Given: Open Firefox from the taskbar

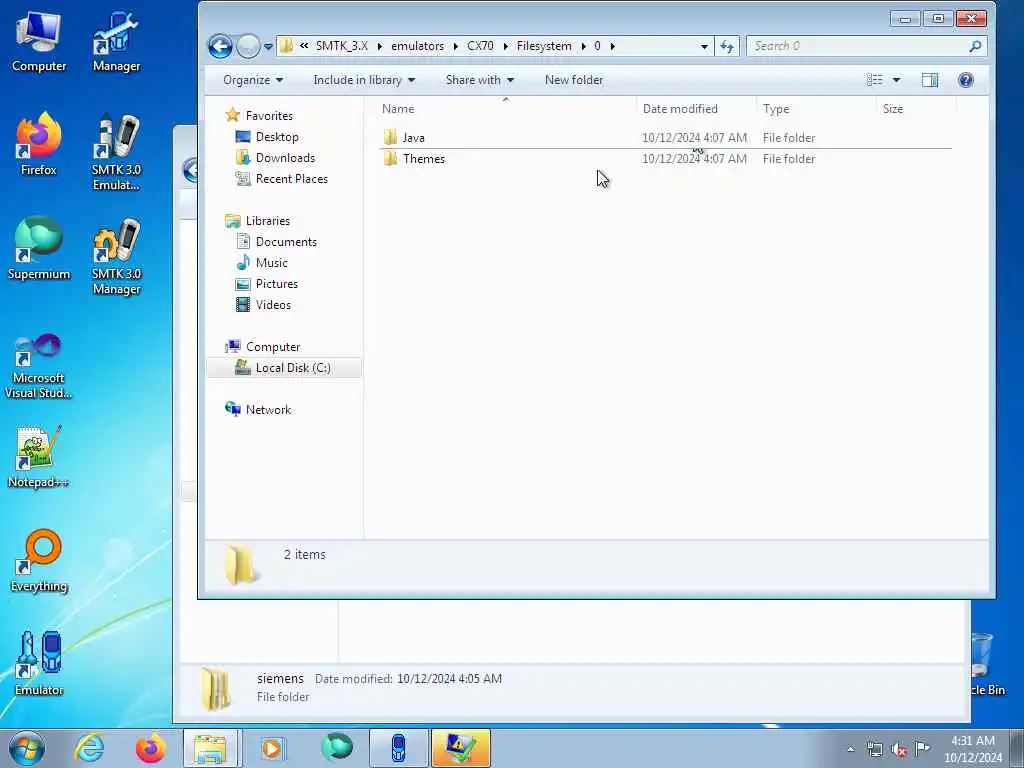Looking at the screenshot, I should tap(151, 748).
